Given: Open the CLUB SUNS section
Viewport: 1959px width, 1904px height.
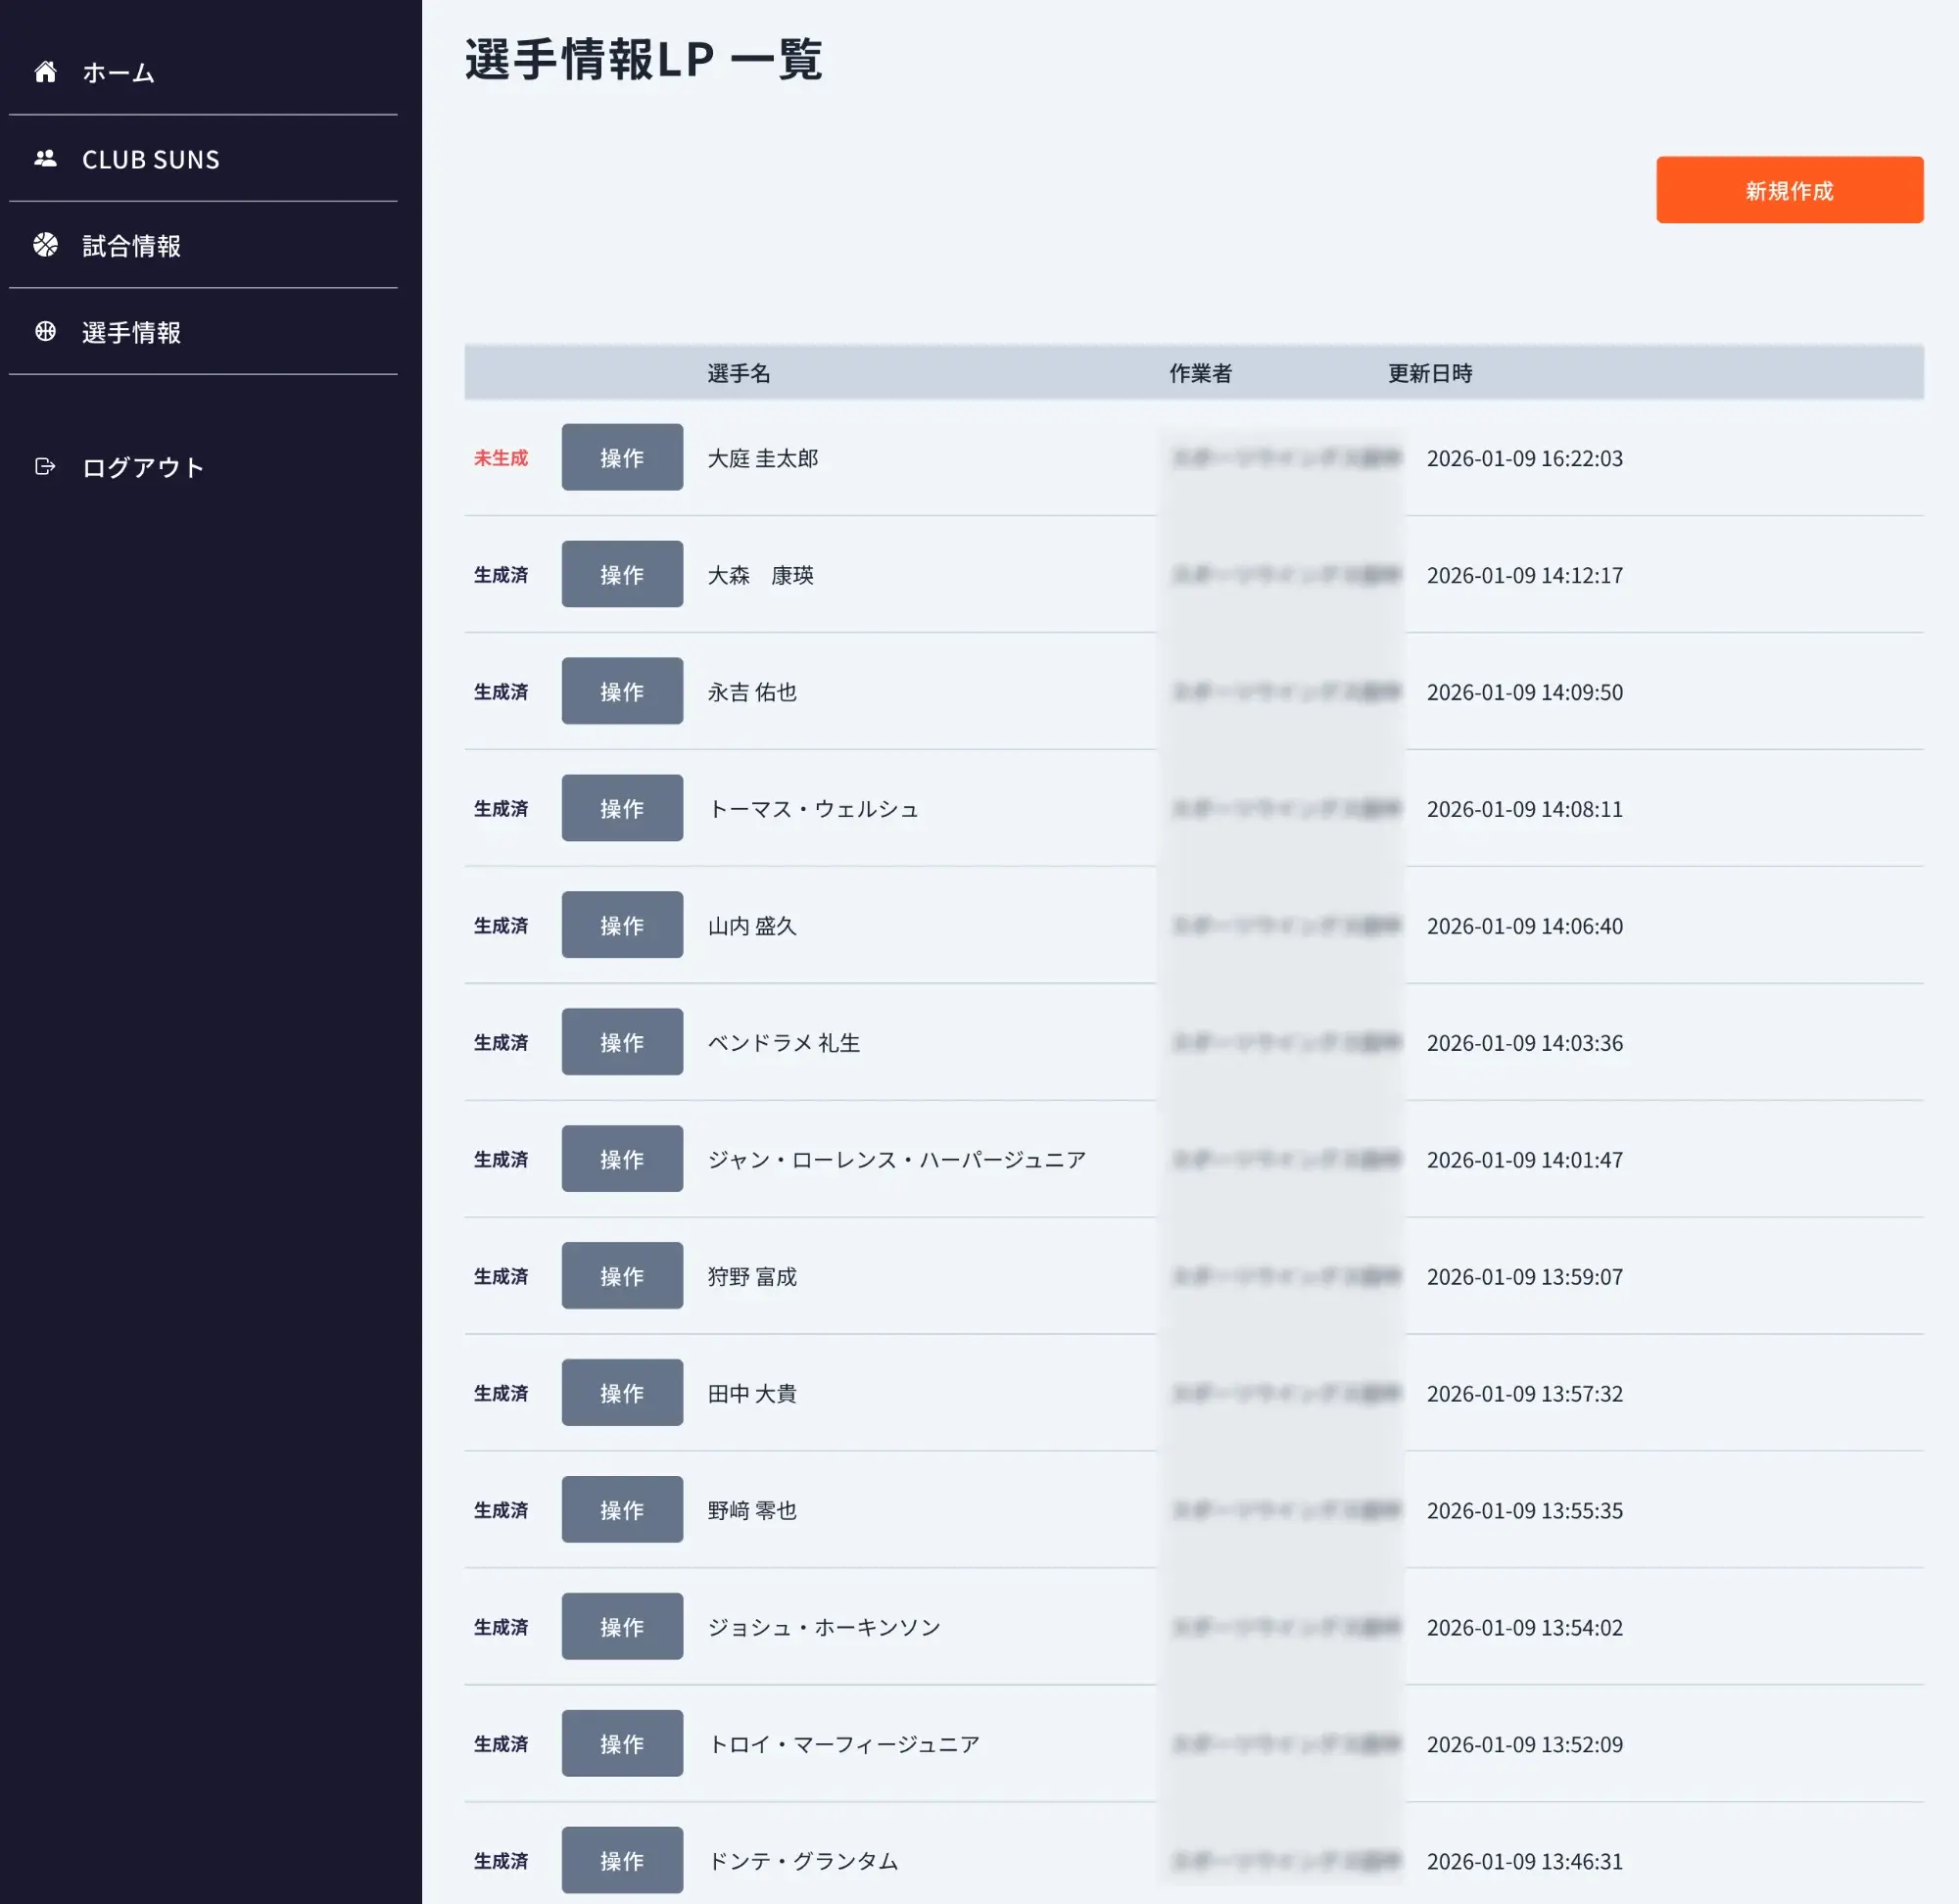Looking at the screenshot, I should [x=150, y=159].
